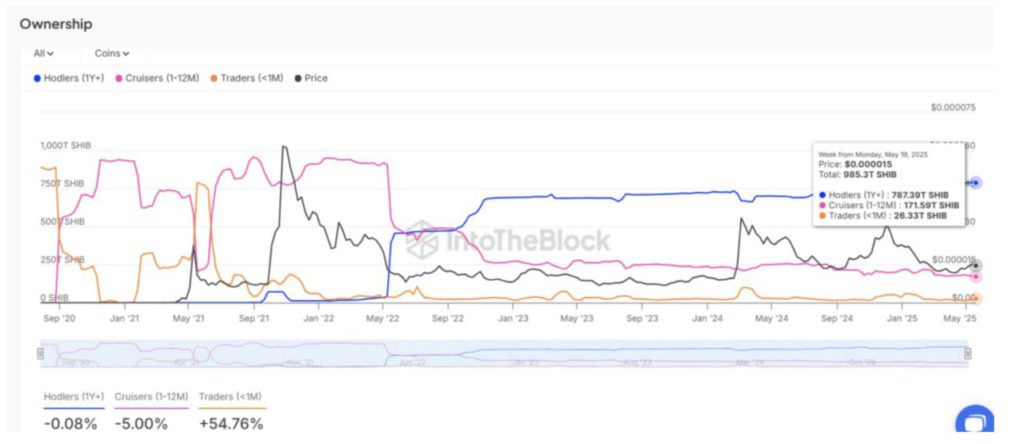Click the right range navigator handle
This screenshot has width=1024, height=444.
click(x=968, y=353)
